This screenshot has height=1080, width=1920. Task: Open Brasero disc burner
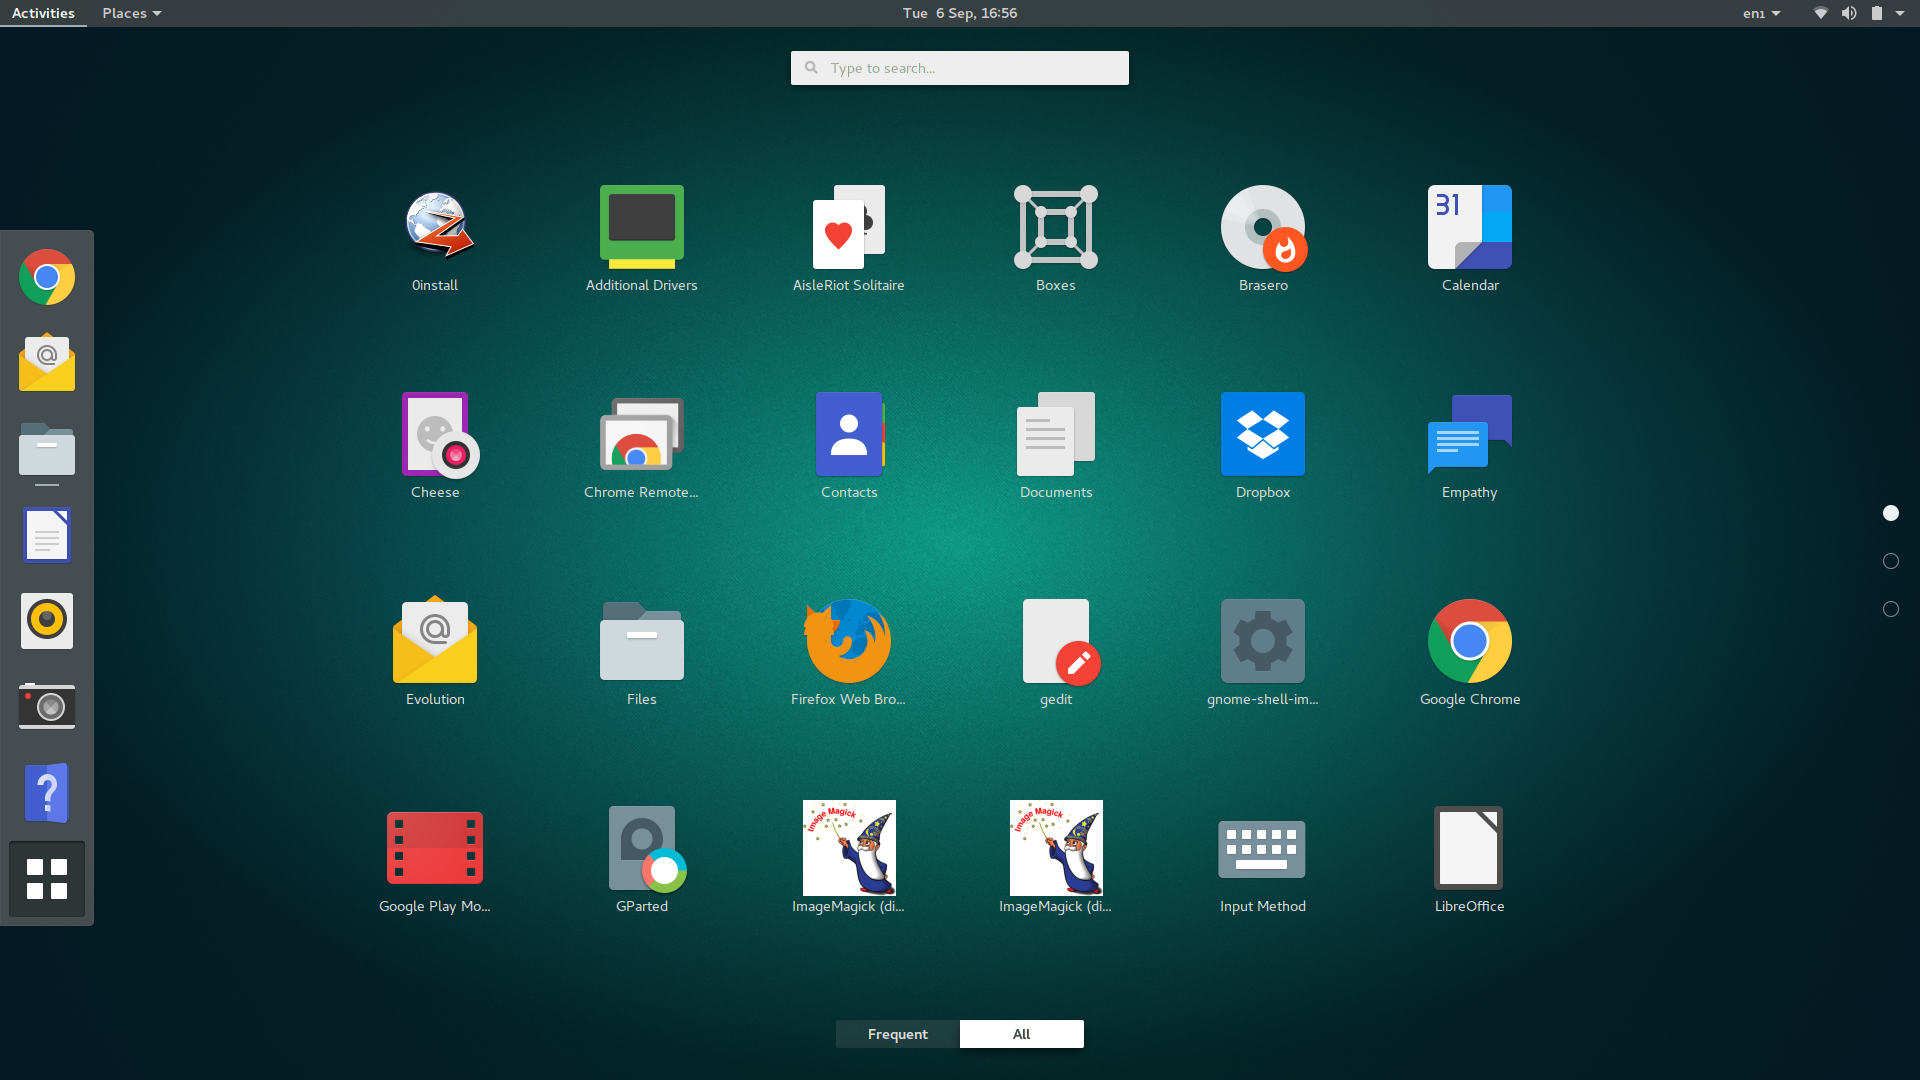pyautogui.click(x=1263, y=227)
